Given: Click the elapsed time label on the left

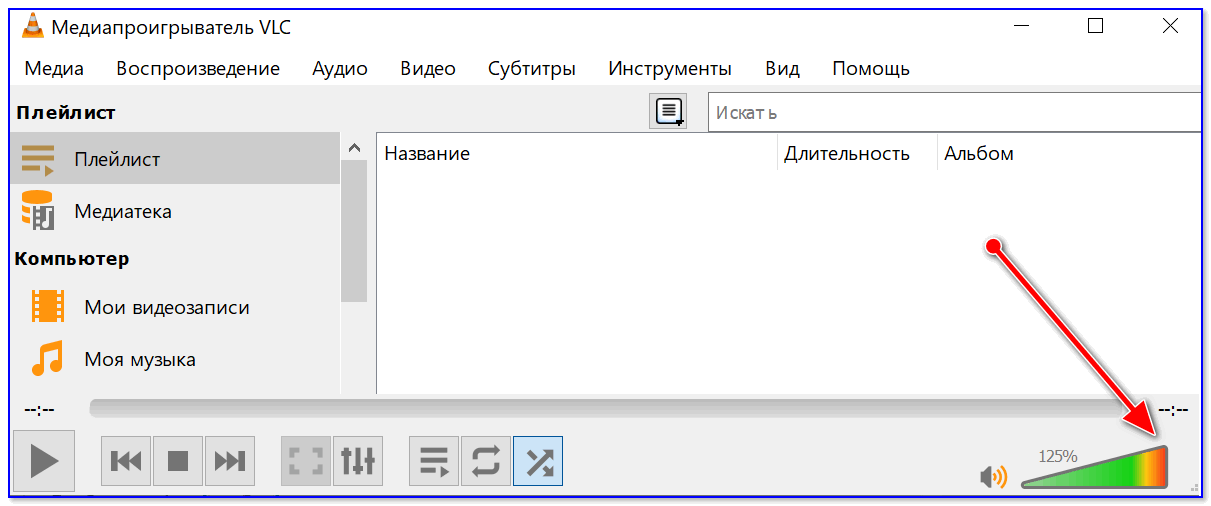Looking at the screenshot, I should tap(40, 409).
